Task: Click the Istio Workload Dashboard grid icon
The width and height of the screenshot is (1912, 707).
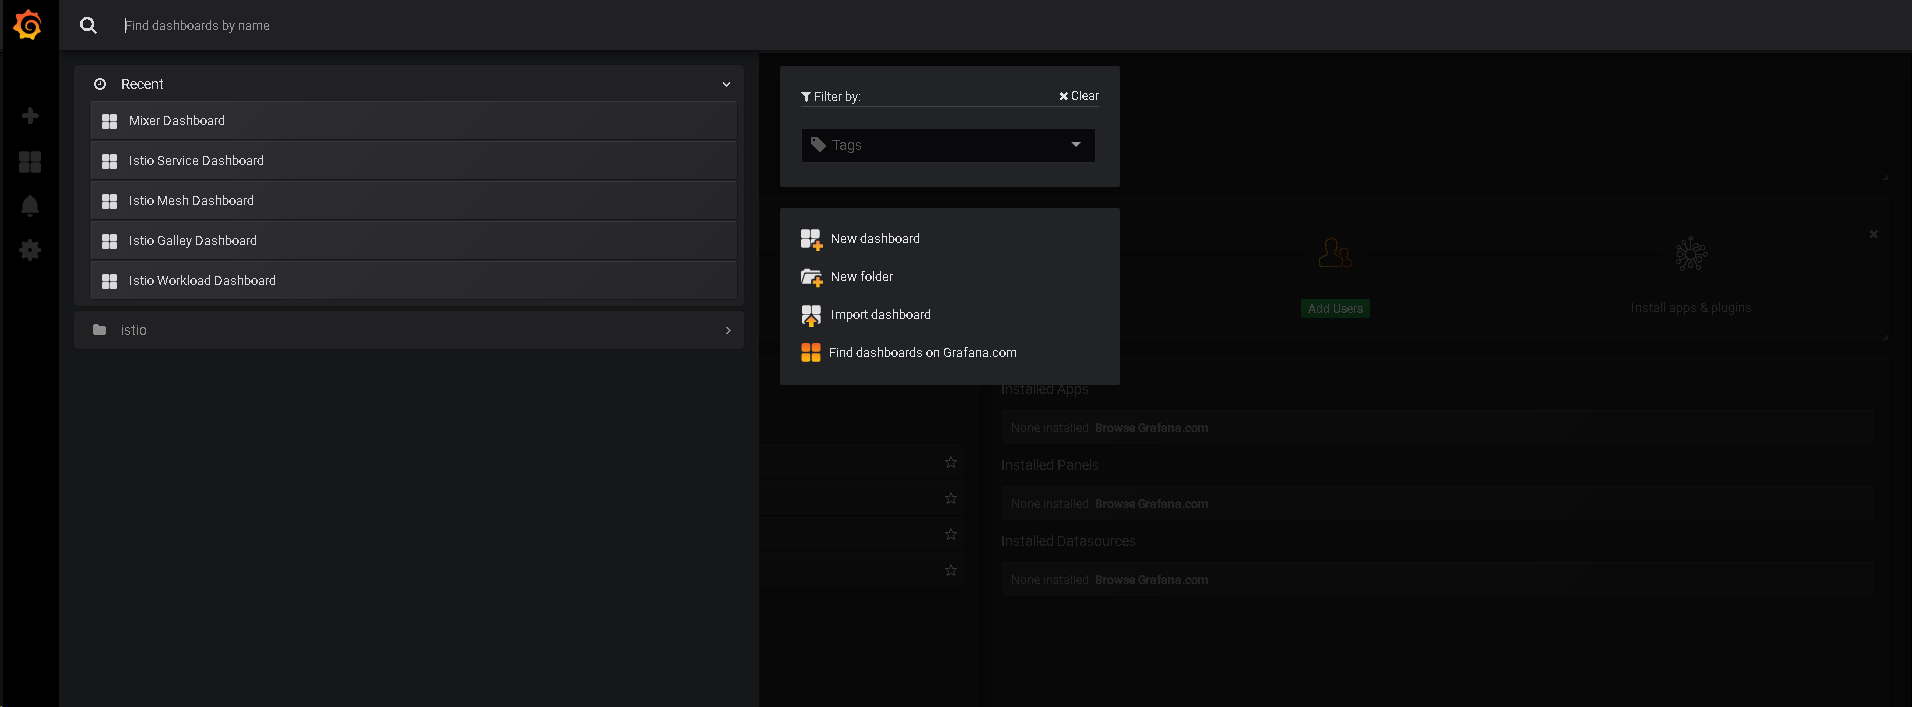Action: click(x=110, y=281)
